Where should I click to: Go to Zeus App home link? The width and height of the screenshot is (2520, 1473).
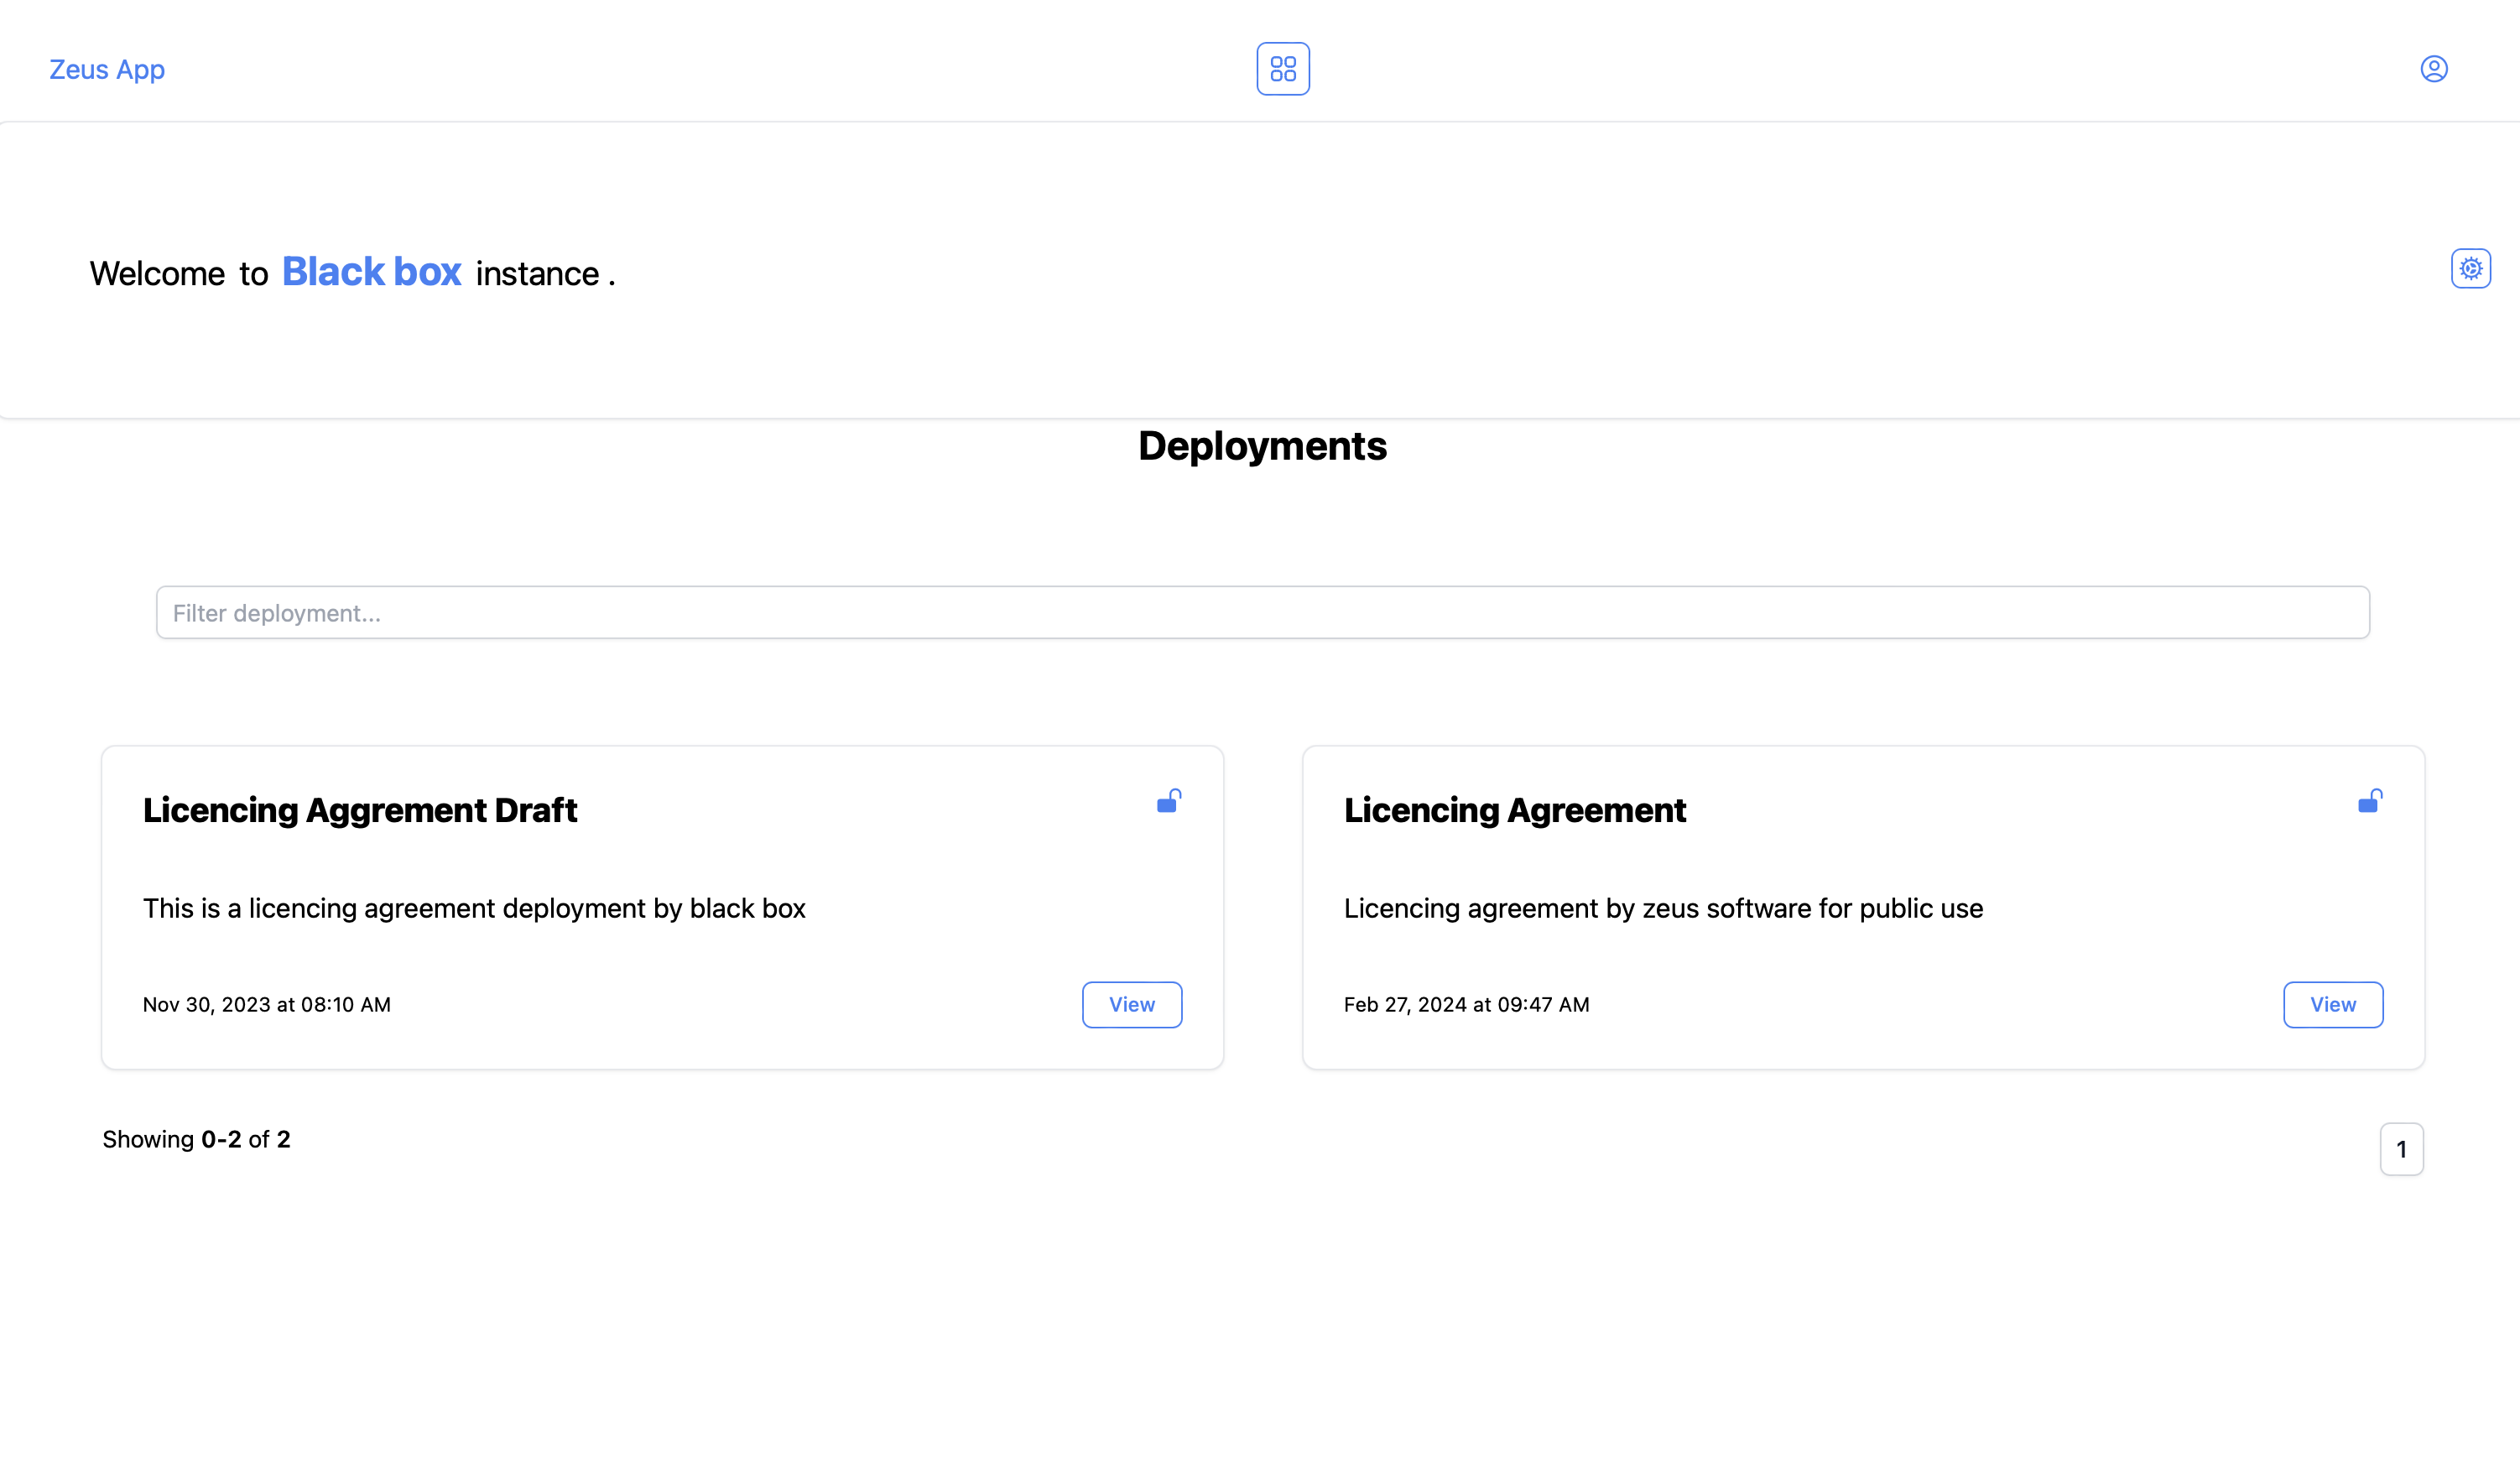(107, 69)
